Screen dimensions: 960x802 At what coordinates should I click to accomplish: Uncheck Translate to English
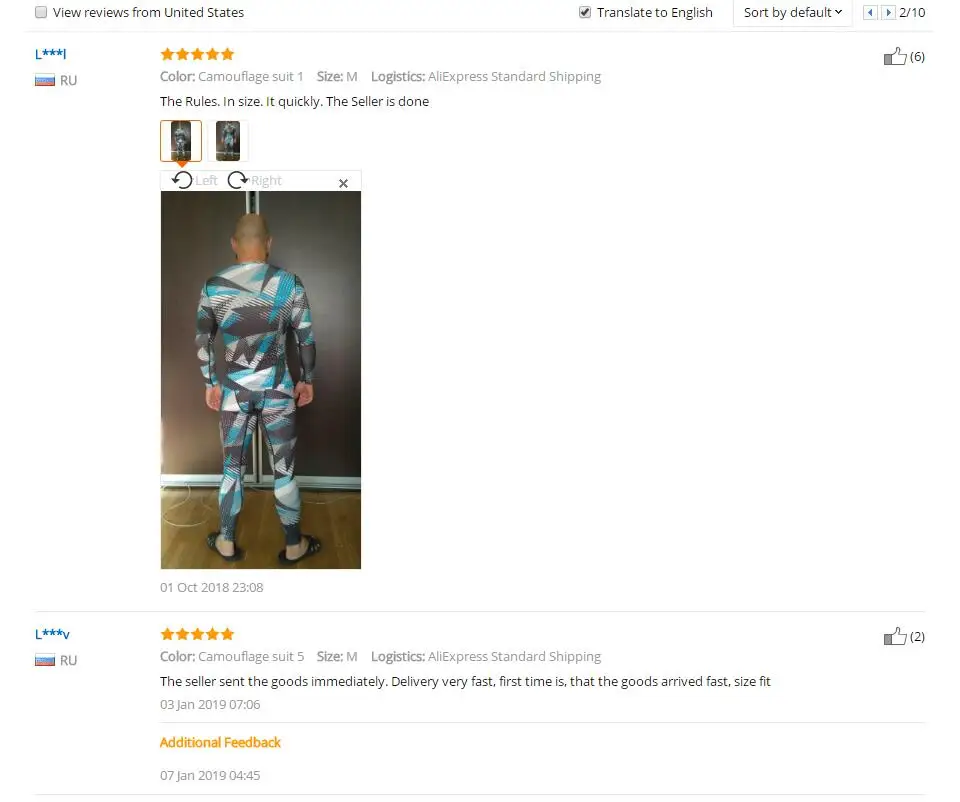[585, 12]
